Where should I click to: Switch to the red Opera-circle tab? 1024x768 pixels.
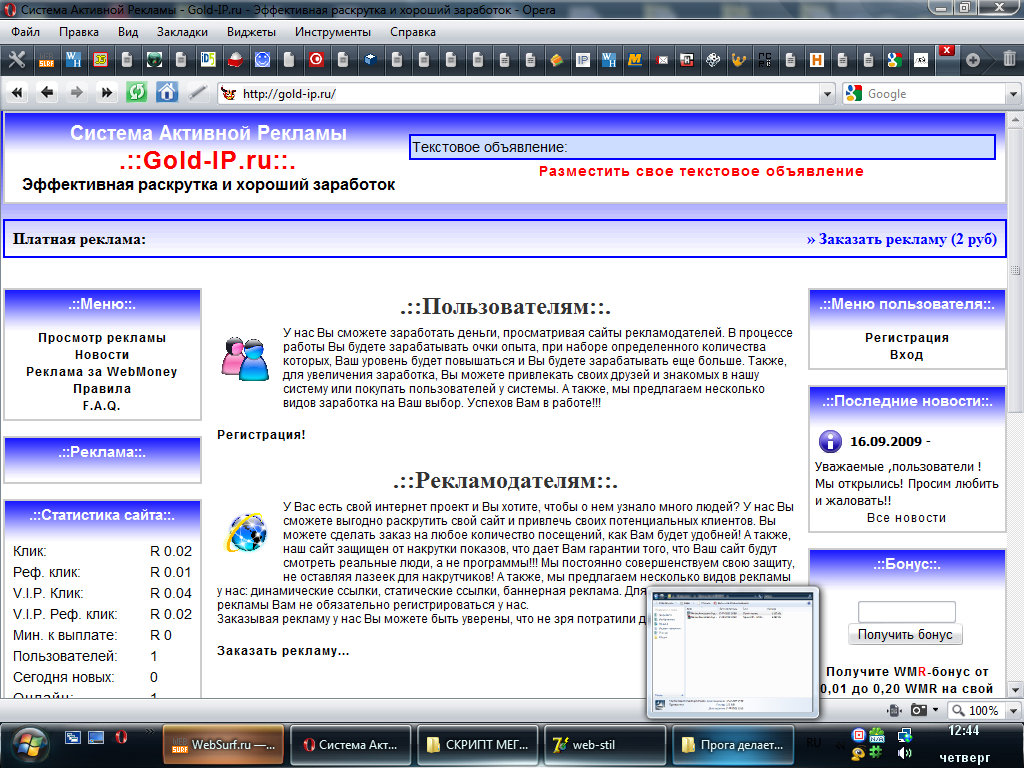click(x=316, y=60)
